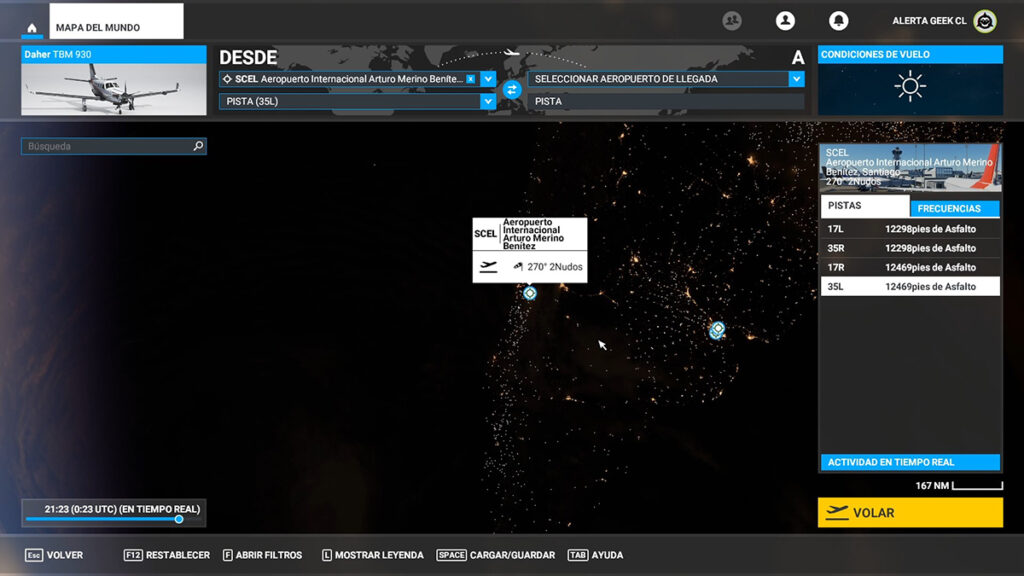The width and height of the screenshot is (1024, 576).
Task: Open the multiplayer group icon
Action: [732, 21]
